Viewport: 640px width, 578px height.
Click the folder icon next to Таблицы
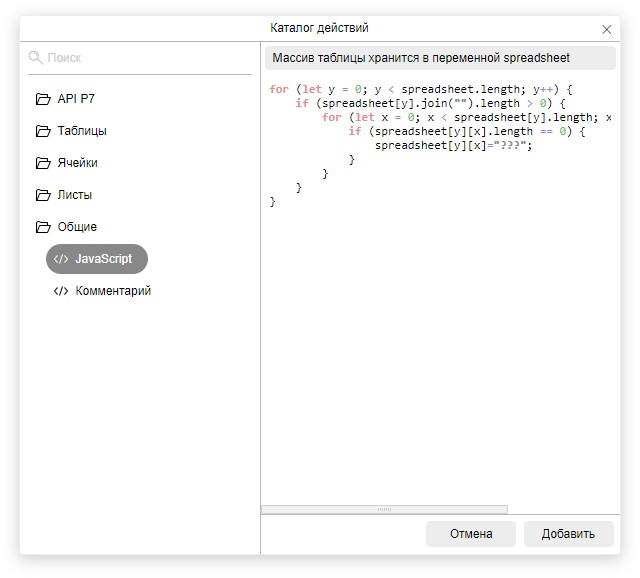[x=43, y=131]
